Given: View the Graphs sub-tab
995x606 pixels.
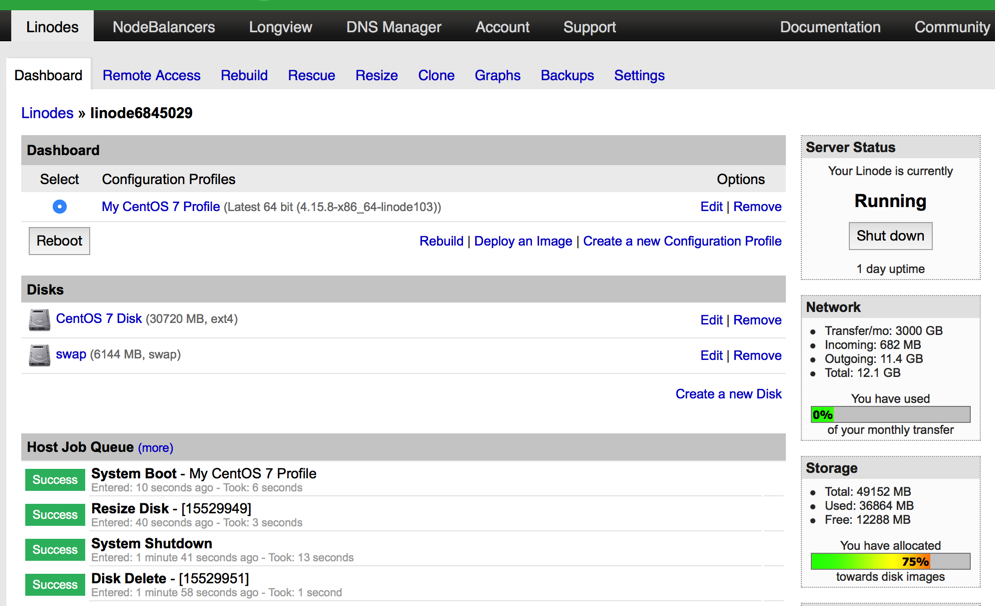Looking at the screenshot, I should 498,76.
